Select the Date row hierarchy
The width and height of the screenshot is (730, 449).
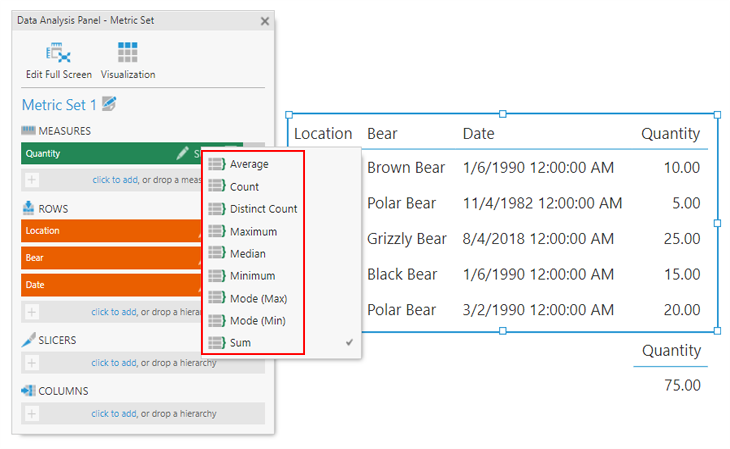111,285
